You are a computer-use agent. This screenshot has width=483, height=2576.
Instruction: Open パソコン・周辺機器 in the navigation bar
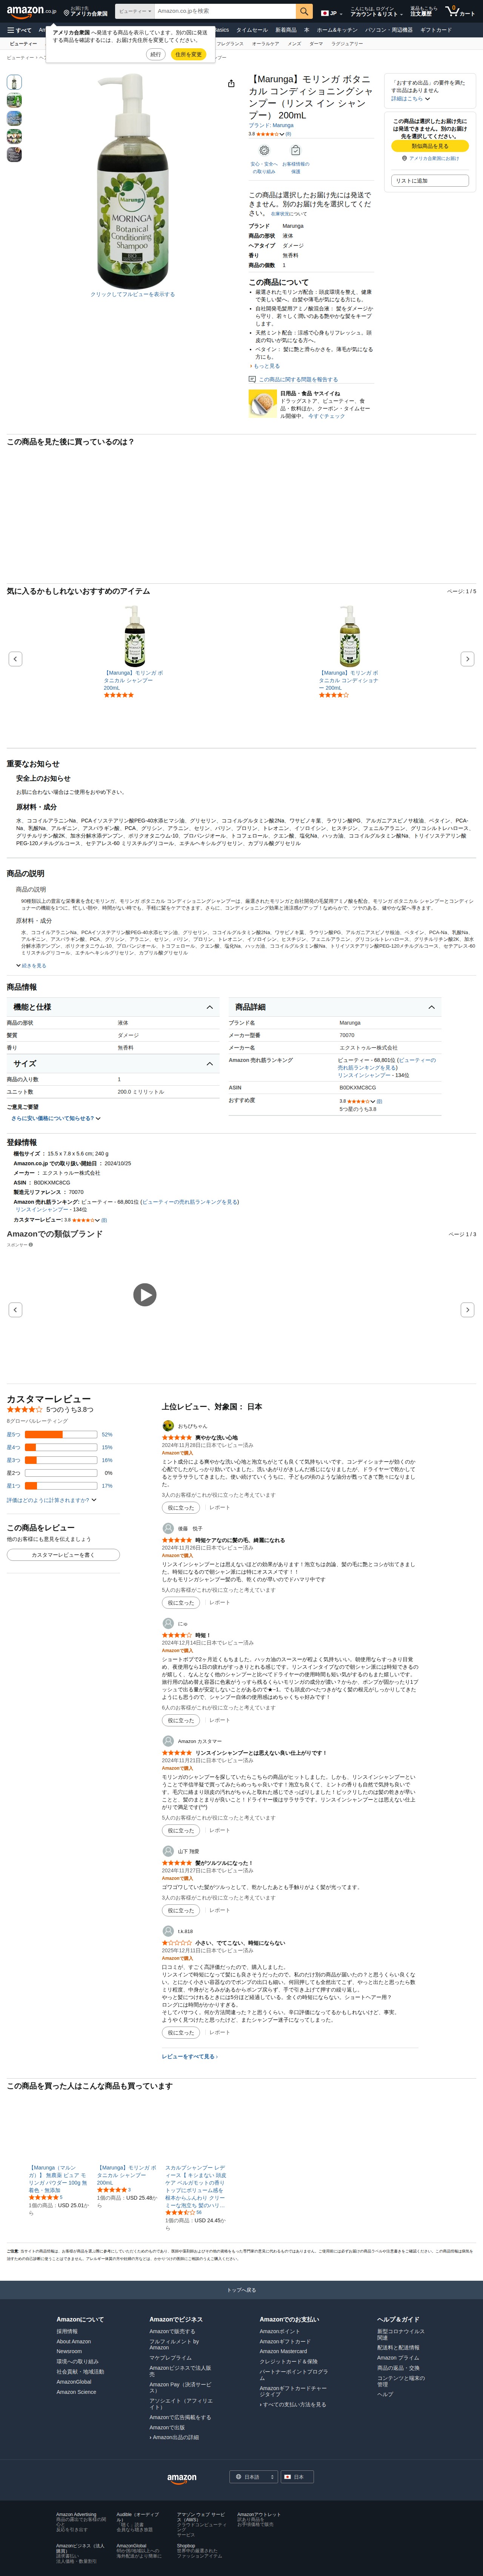389,30
